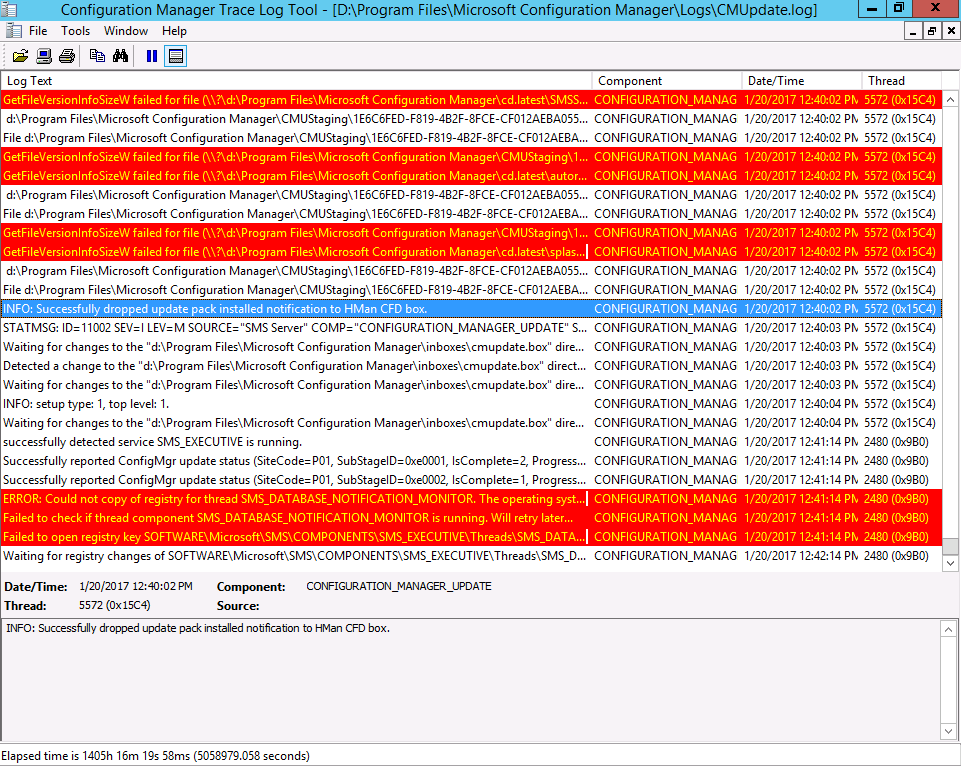Viewport: 961px width, 766px height.
Task: Select the update status row with SubStageID=0xe0002
Action: [471, 480]
